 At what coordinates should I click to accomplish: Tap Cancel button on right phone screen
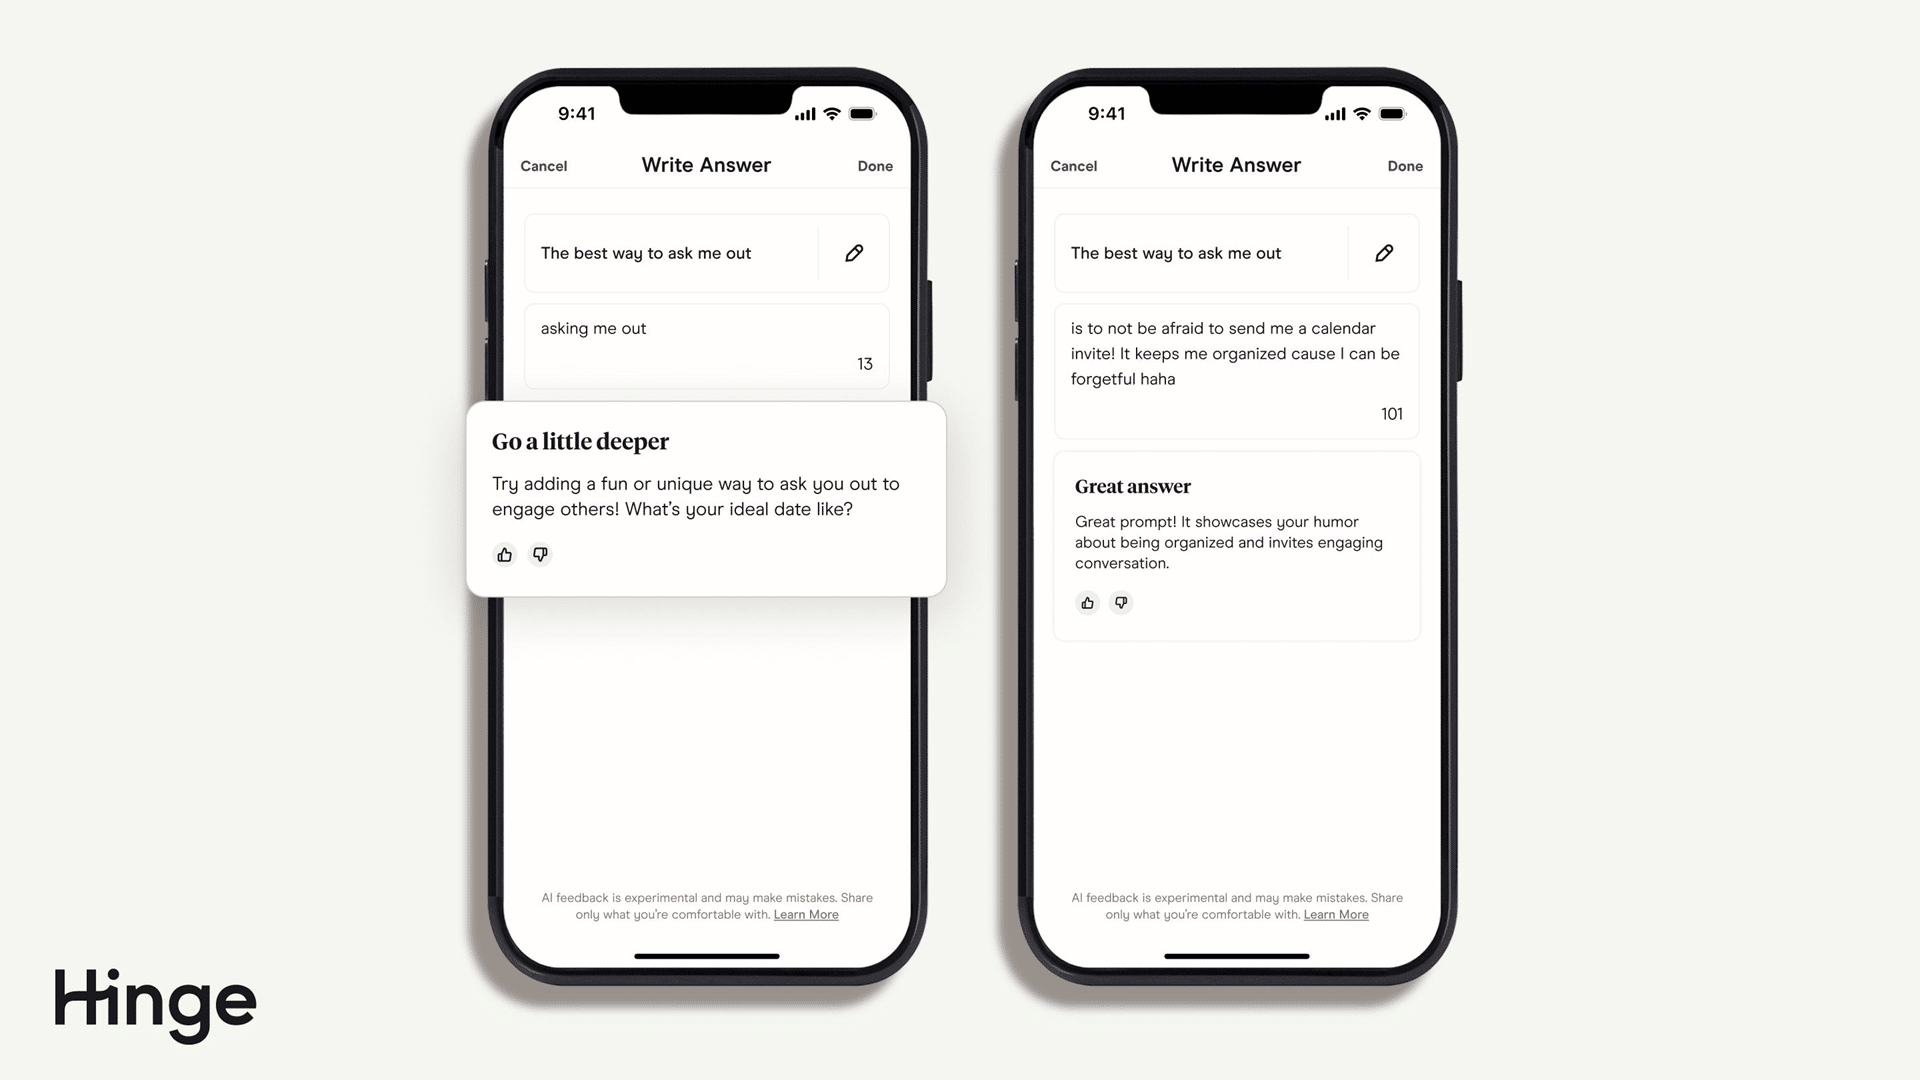(x=1073, y=165)
